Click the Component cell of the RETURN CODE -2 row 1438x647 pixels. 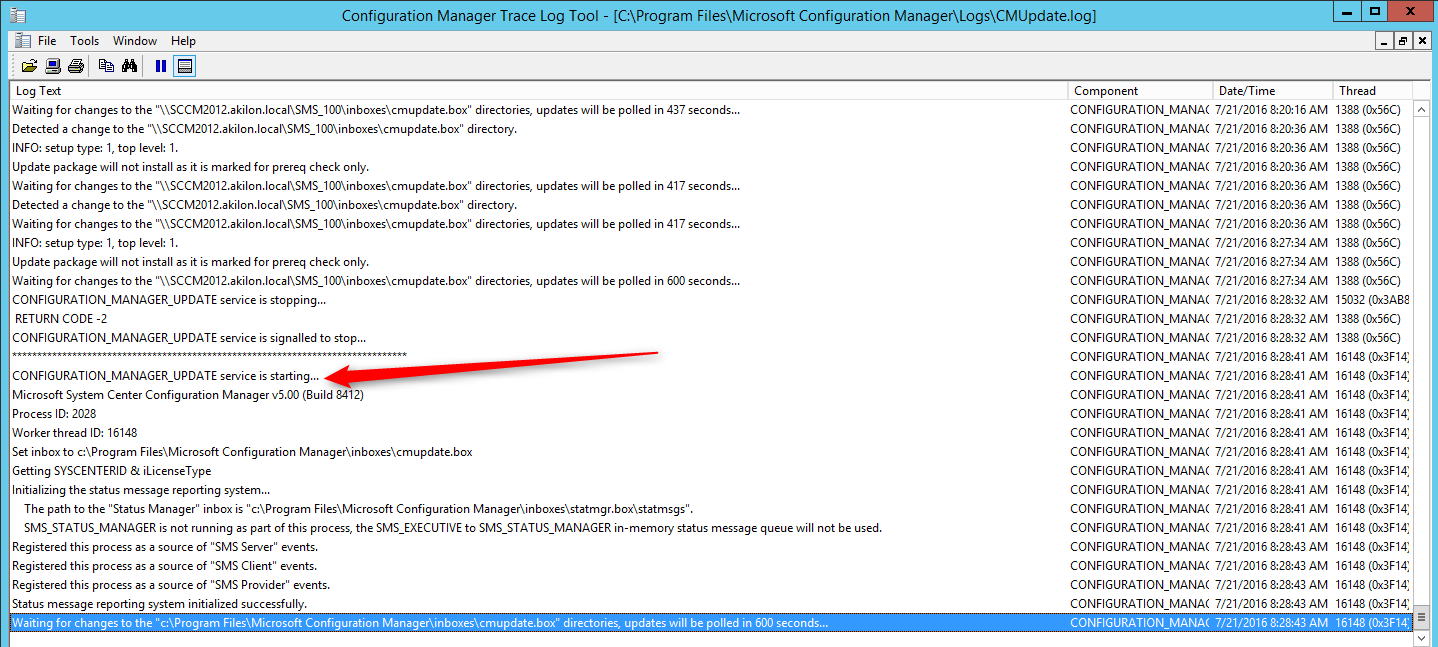[x=1139, y=319]
